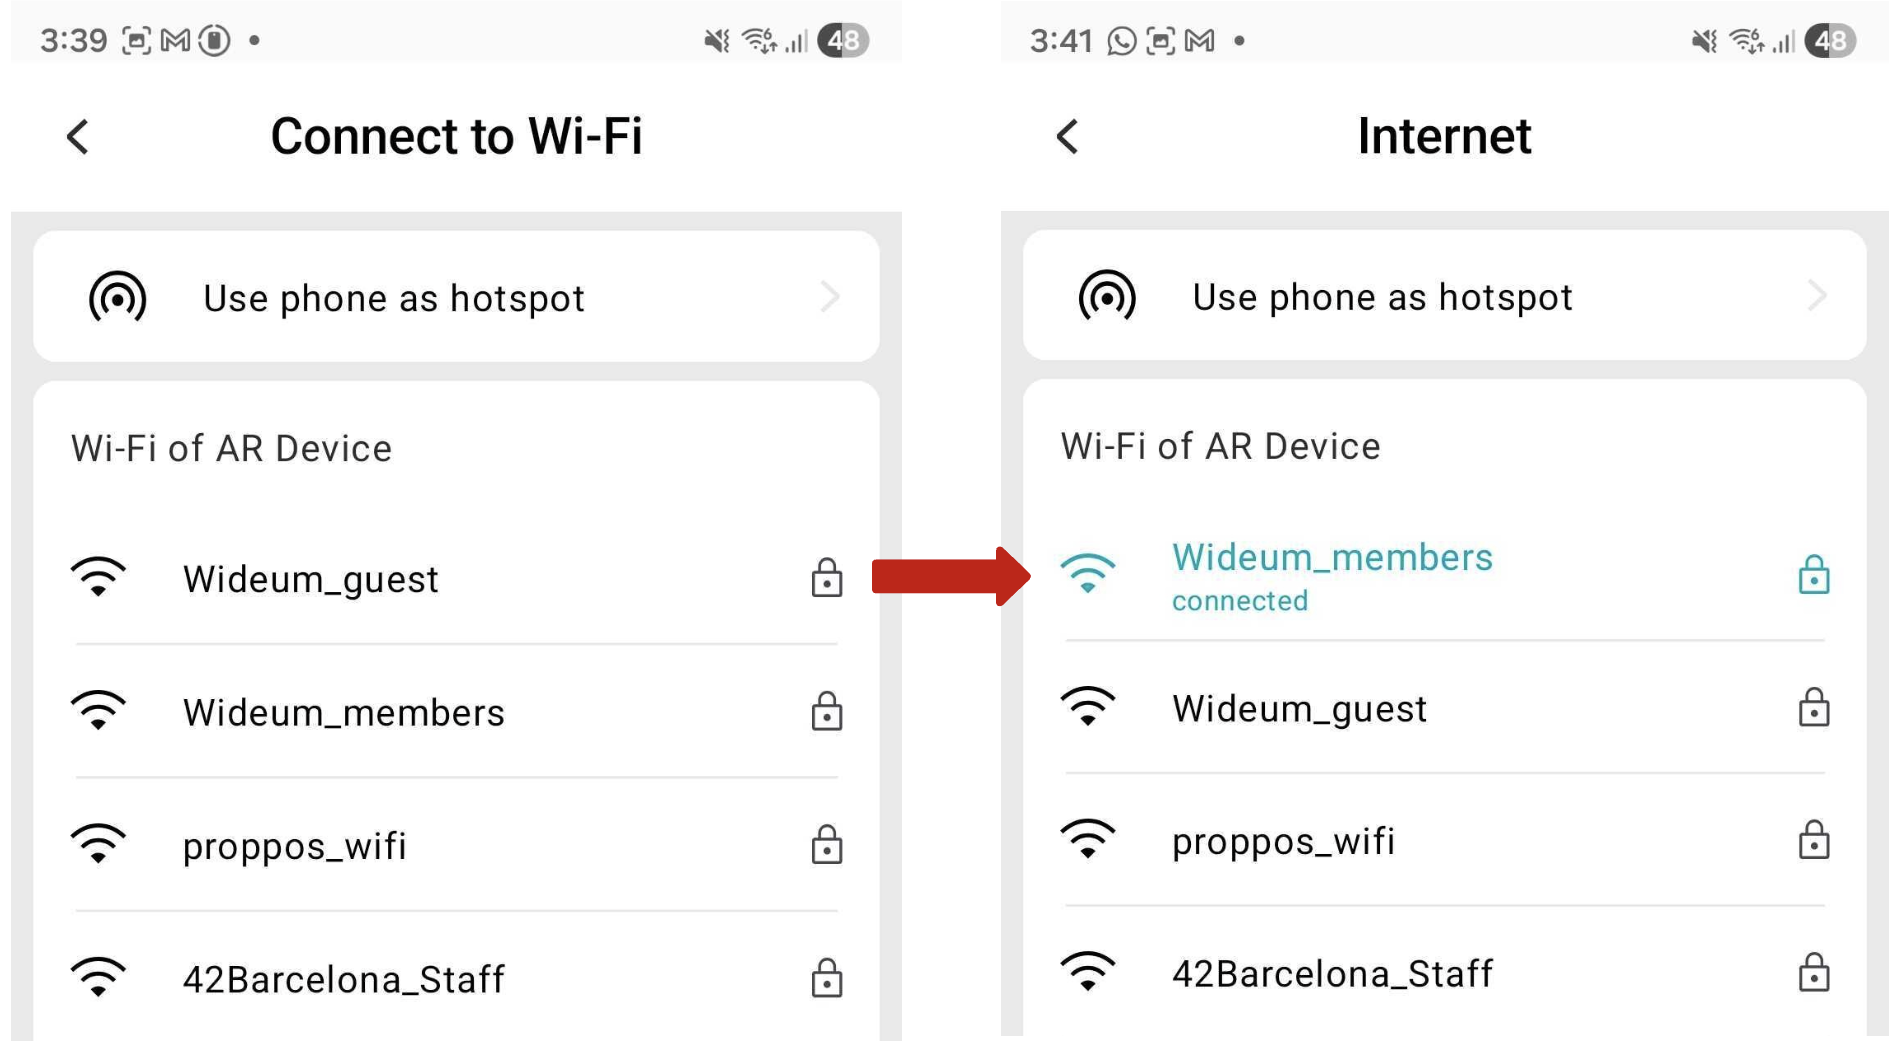The image size is (1904, 1048).
Task: Go back from Connect to Wi-Fi screen
Action: pyautogui.click(x=78, y=137)
